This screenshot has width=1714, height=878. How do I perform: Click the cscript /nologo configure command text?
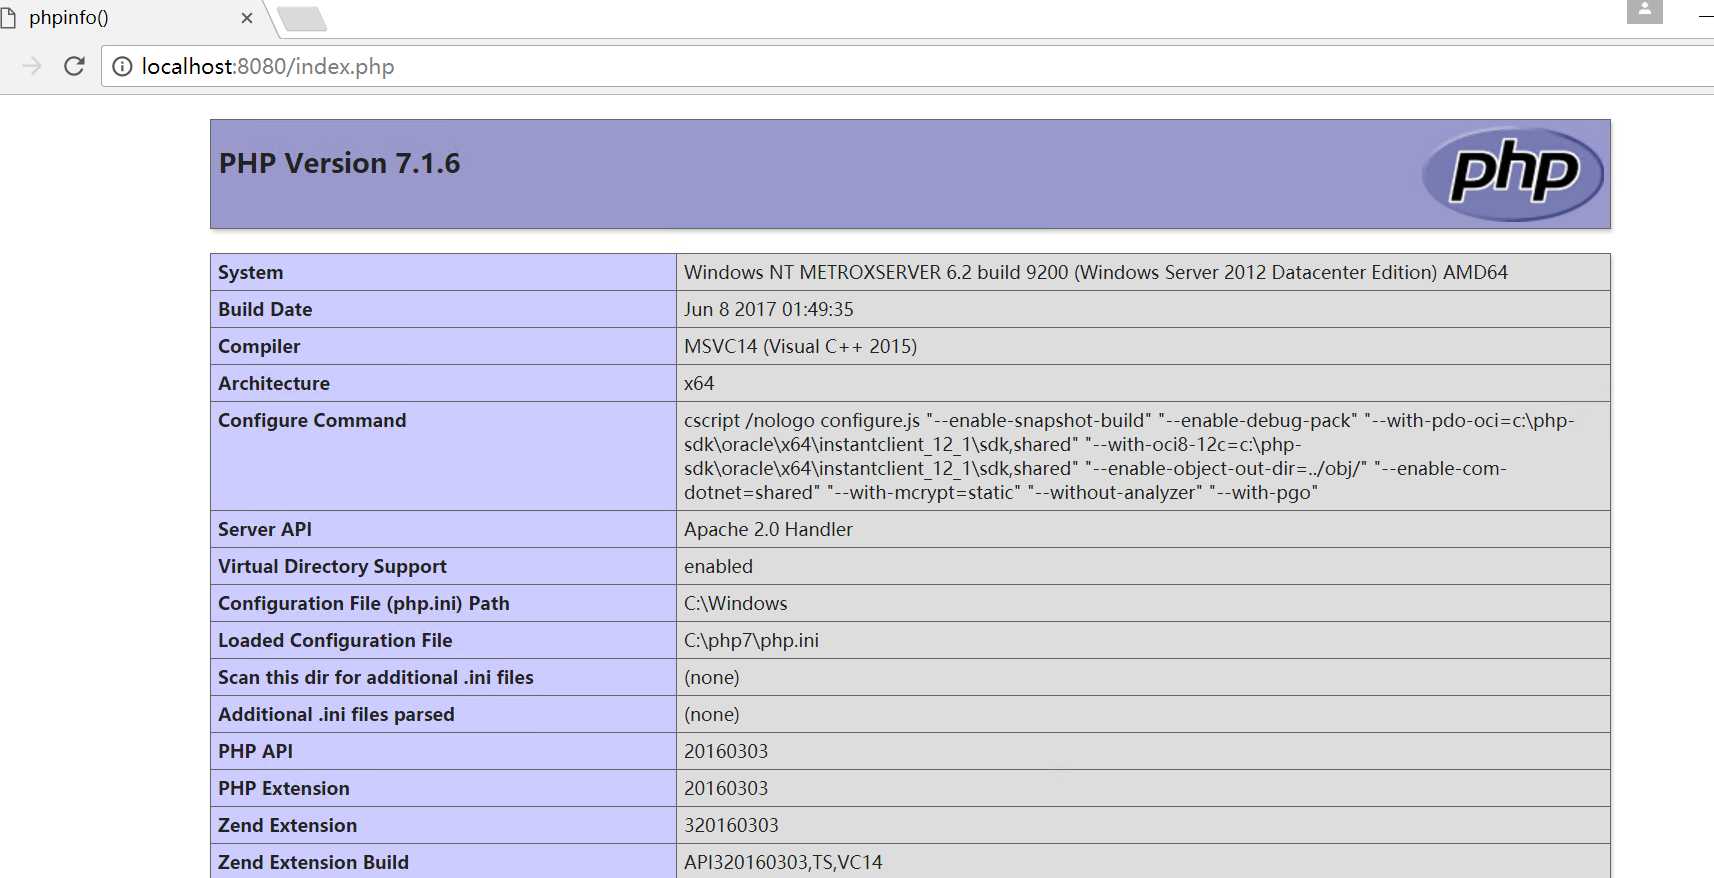1130,456
